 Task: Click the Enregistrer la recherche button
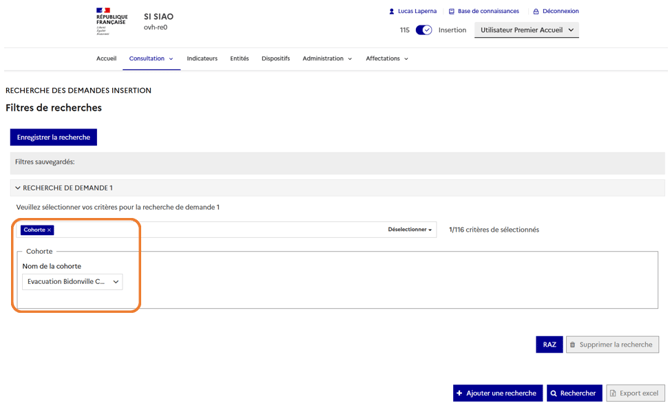click(x=54, y=137)
